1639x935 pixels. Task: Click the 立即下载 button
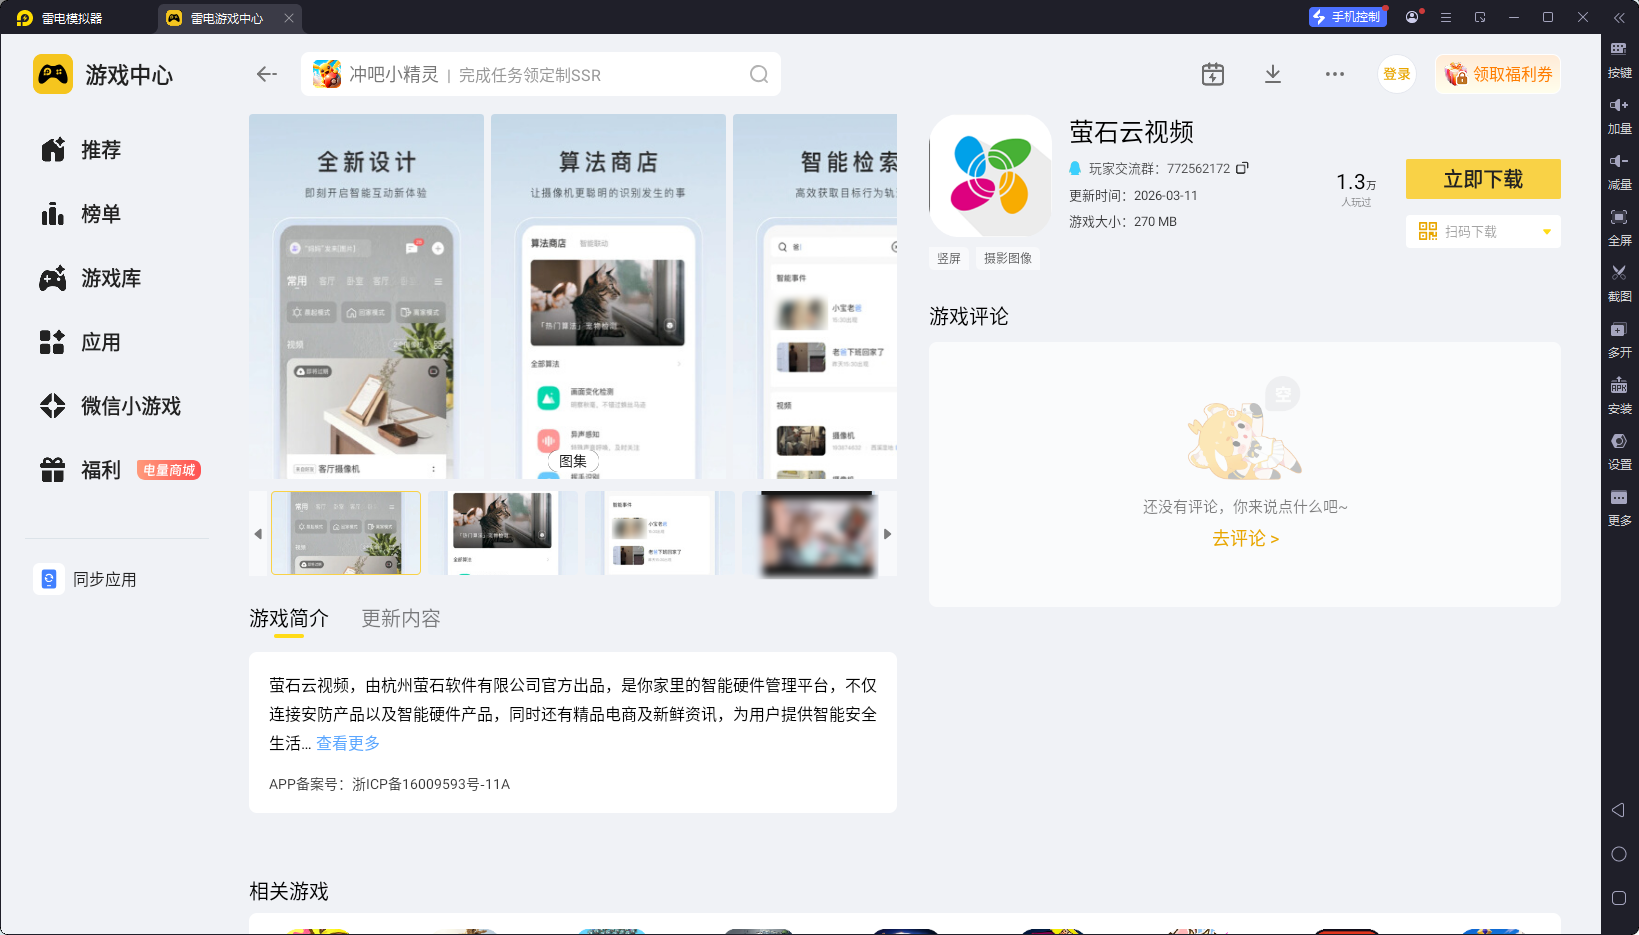tap(1483, 179)
